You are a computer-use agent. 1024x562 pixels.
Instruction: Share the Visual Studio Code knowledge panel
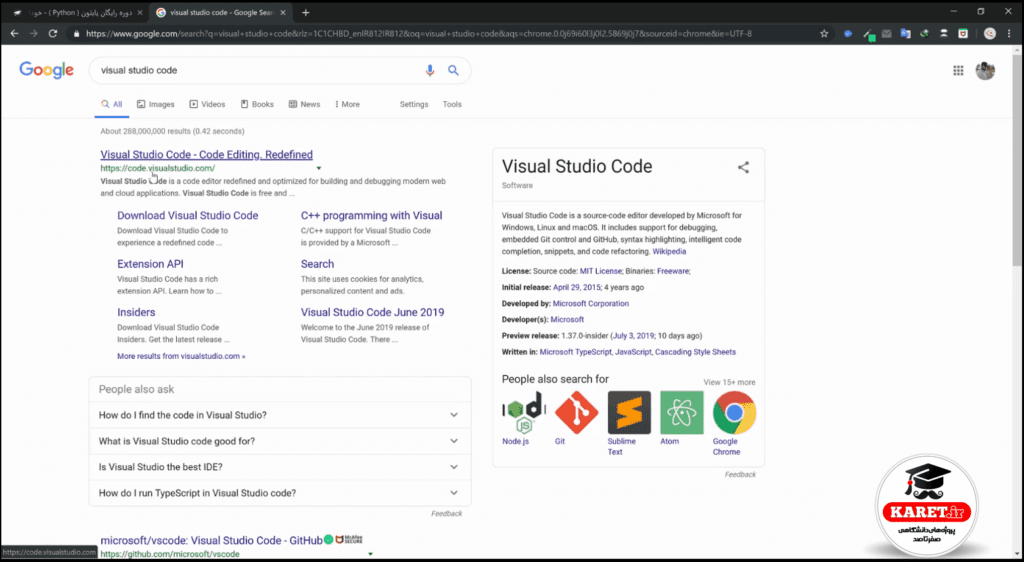(743, 167)
